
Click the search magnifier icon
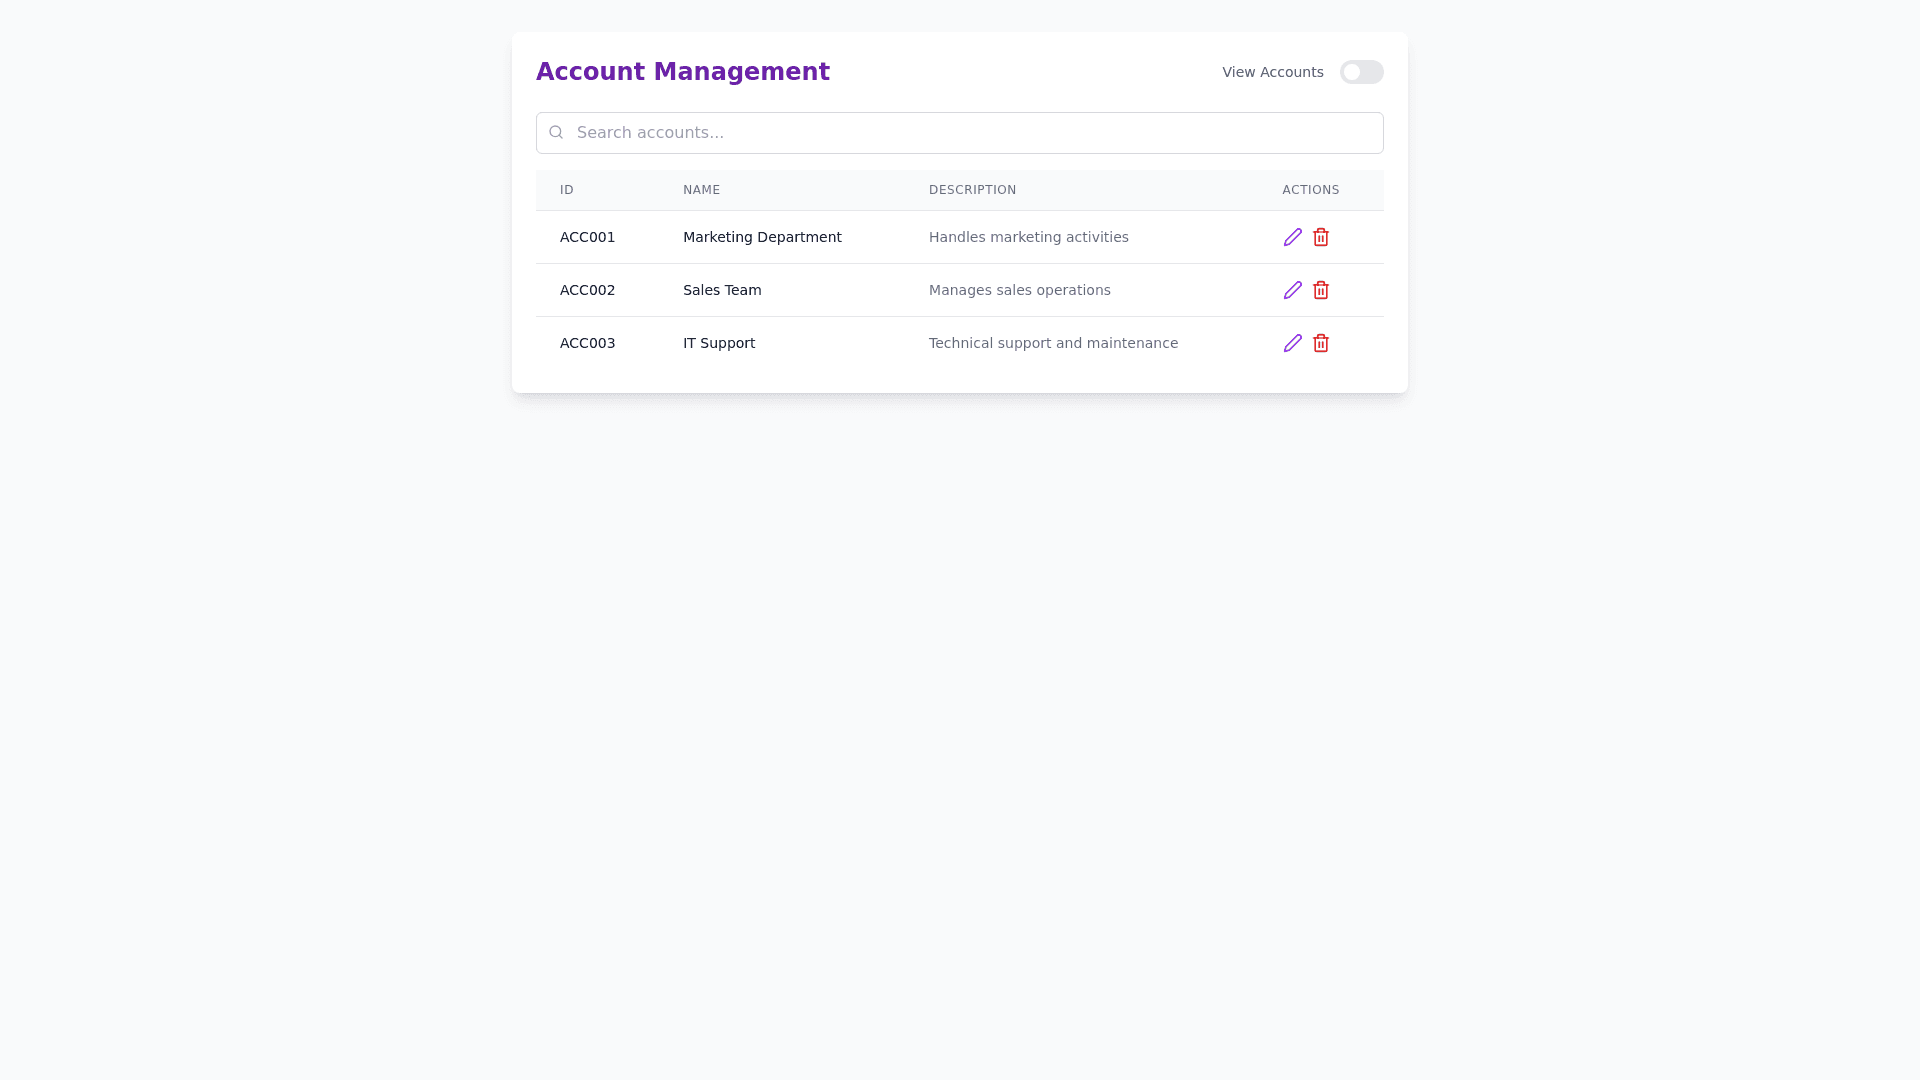[556, 132]
